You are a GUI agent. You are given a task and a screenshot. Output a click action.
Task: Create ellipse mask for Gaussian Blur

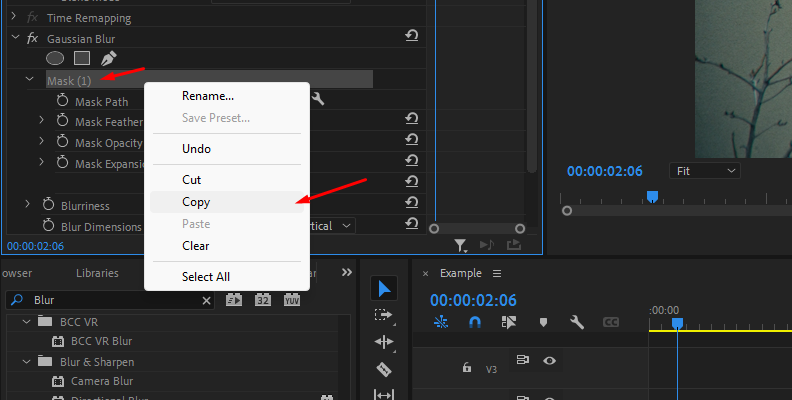55,58
